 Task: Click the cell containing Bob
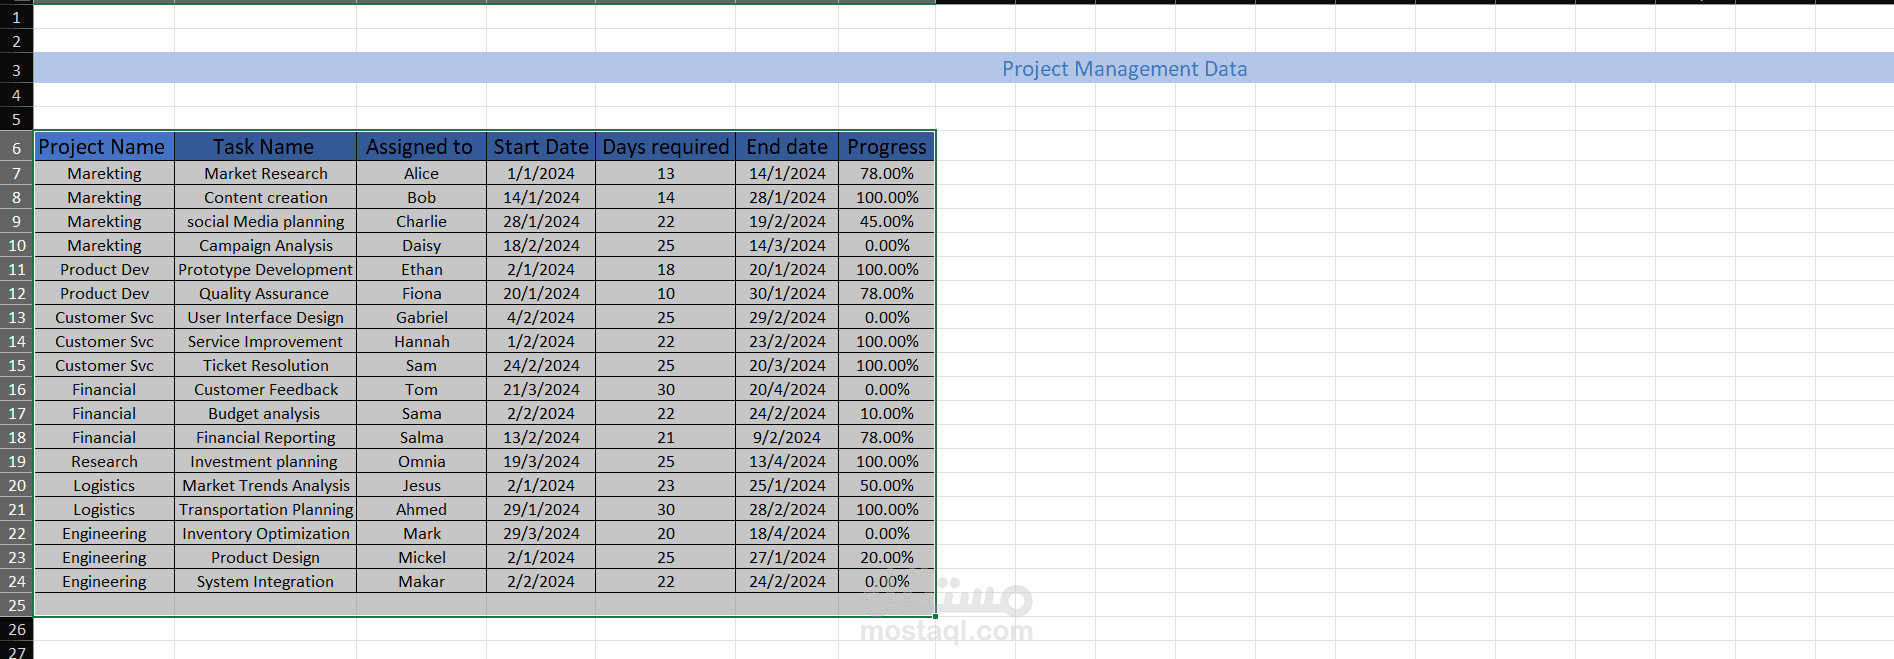pyautogui.click(x=421, y=197)
